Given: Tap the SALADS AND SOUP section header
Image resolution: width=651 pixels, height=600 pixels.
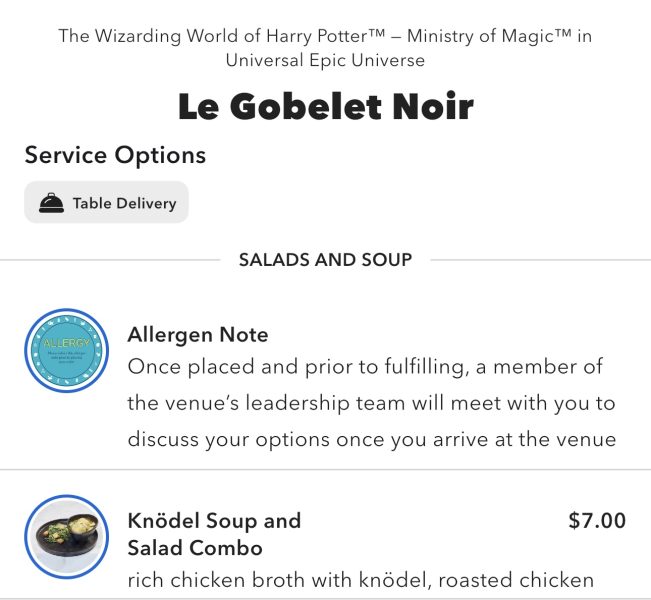Looking at the screenshot, I should [x=325, y=260].
